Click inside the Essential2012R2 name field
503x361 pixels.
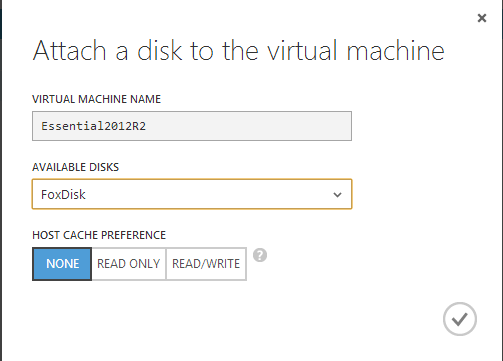pyautogui.click(x=192, y=126)
